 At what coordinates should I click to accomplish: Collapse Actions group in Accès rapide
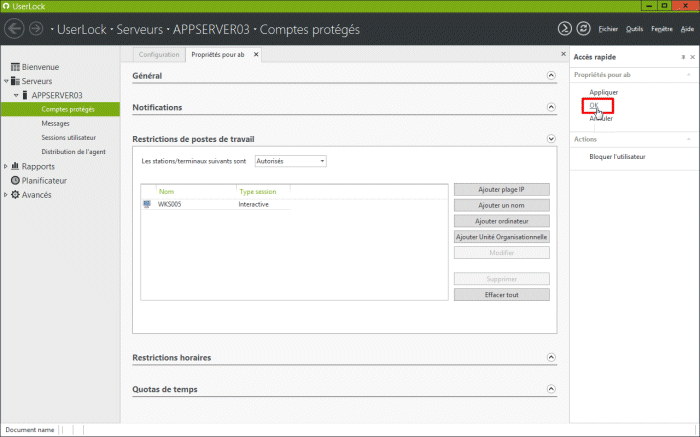689,139
